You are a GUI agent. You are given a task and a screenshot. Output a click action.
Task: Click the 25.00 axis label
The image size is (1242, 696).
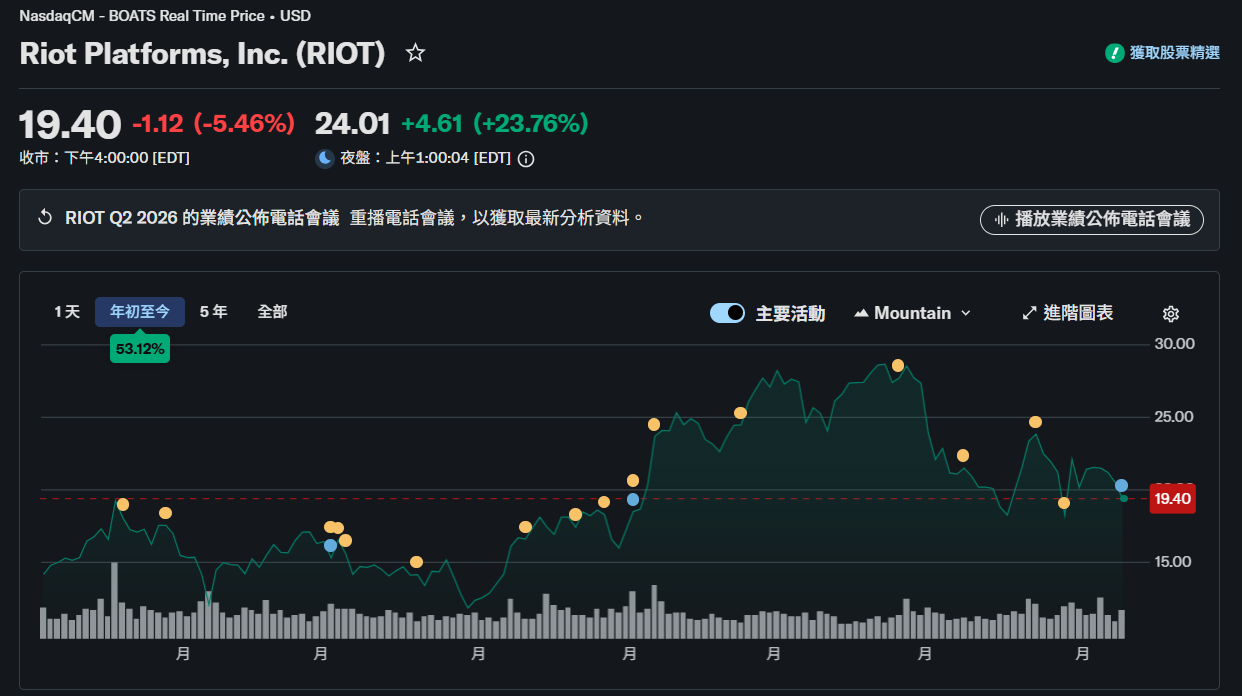[1174, 417]
